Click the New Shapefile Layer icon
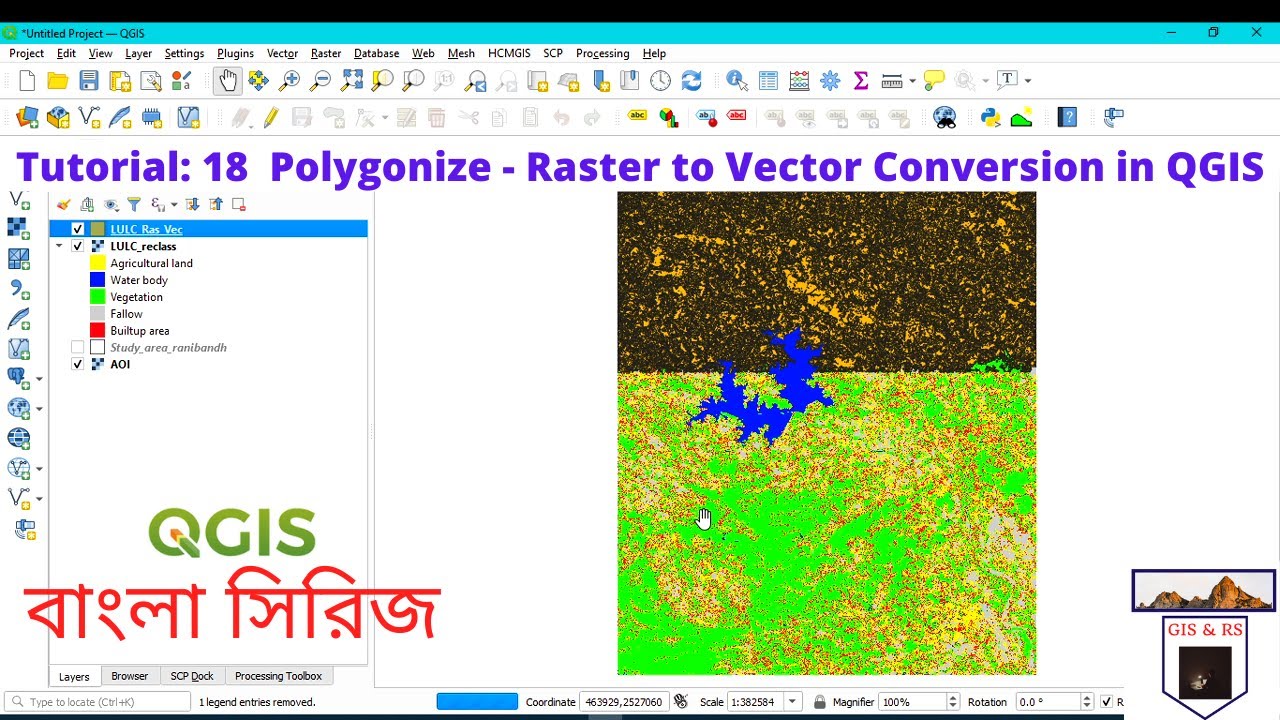This screenshot has width=1280, height=720. point(89,118)
